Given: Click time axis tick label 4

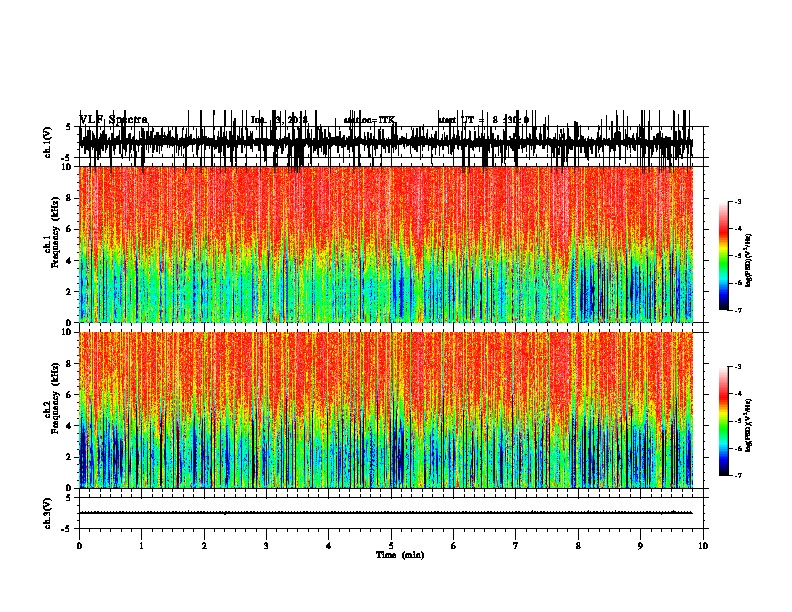Looking at the screenshot, I should coord(329,546).
